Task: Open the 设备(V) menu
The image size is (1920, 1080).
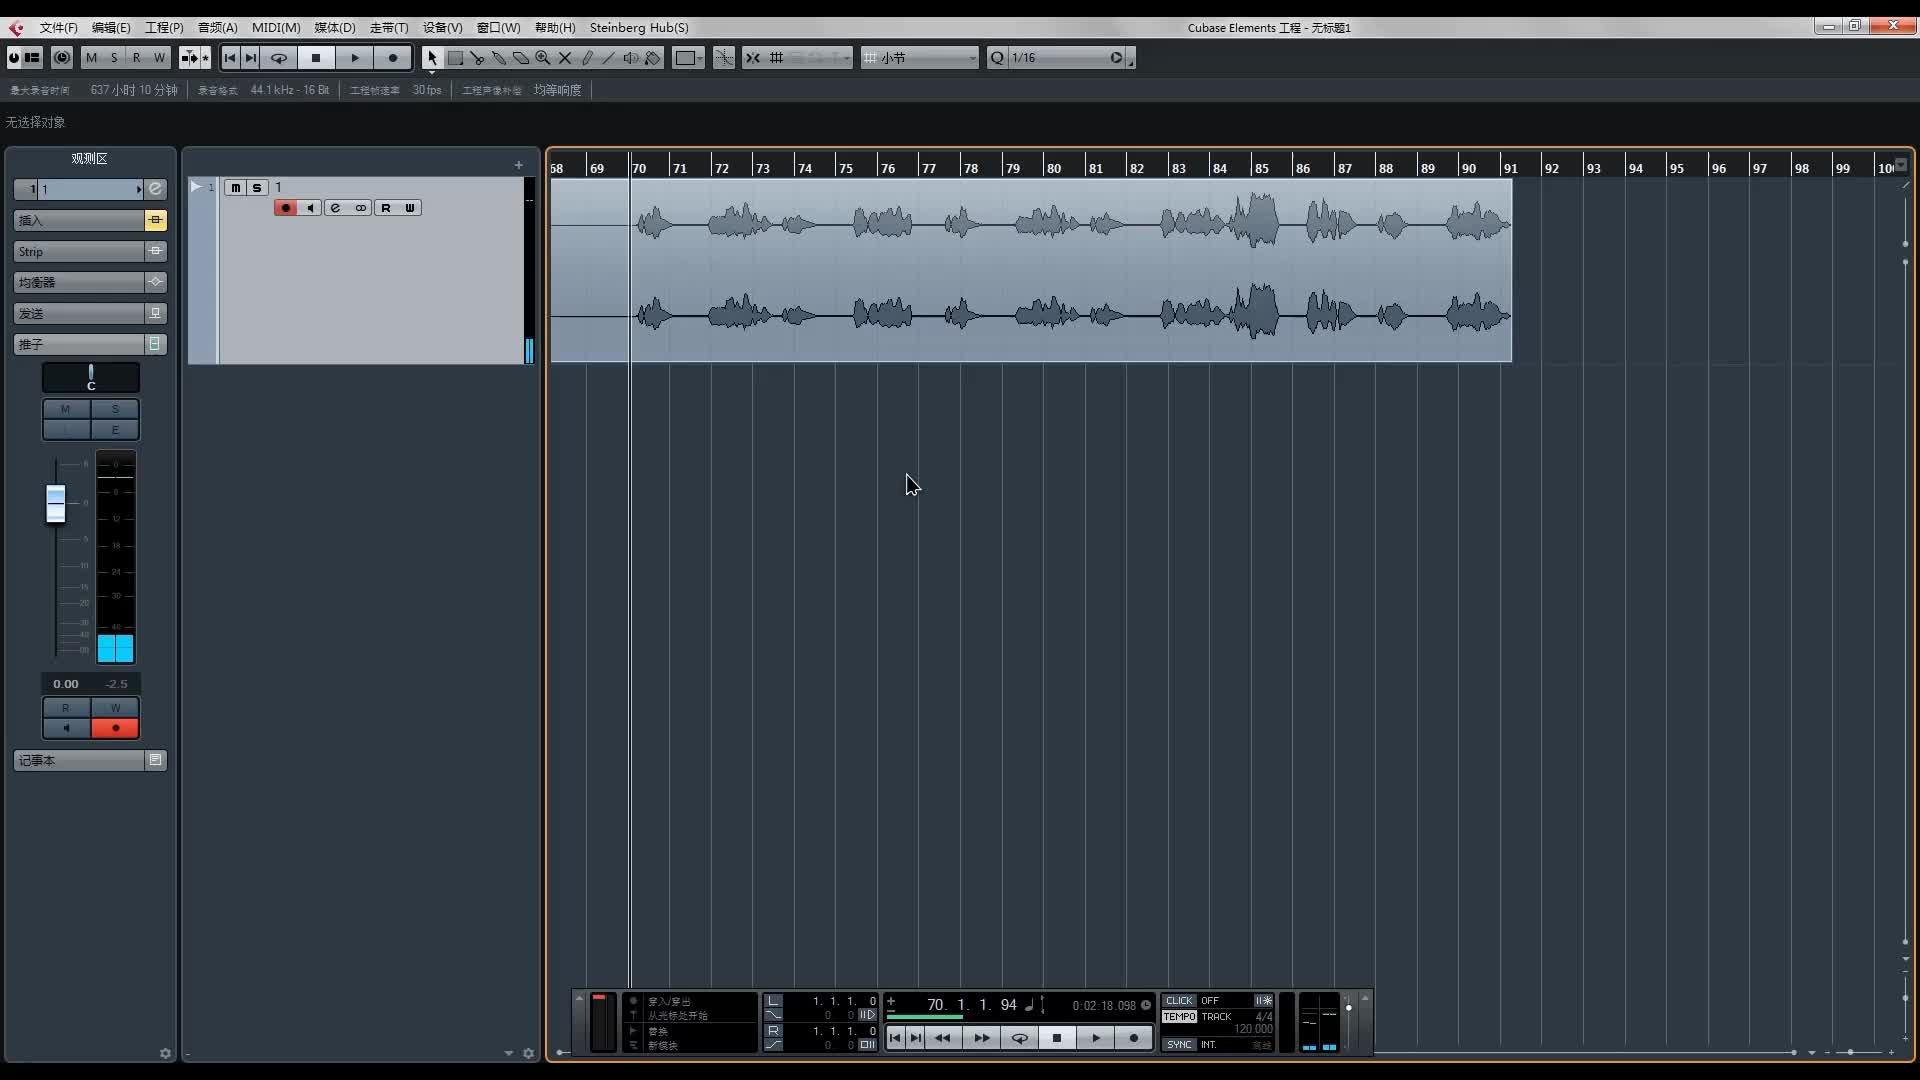Action: pos(442,27)
